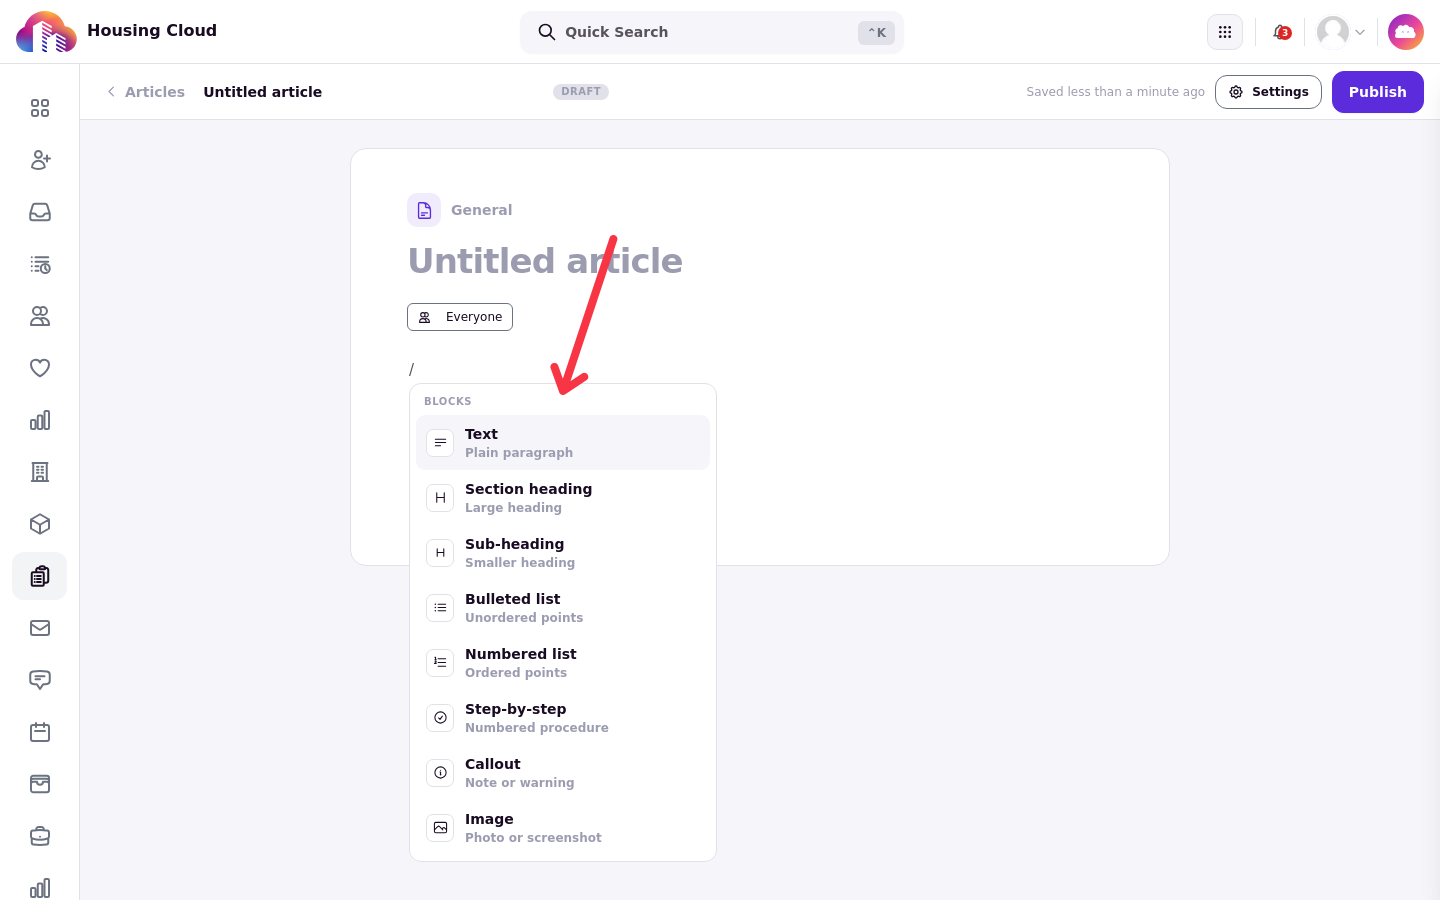Open the dashboard grid icon in sidebar
Viewport: 1440px width, 900px height.
click(40, 108)
